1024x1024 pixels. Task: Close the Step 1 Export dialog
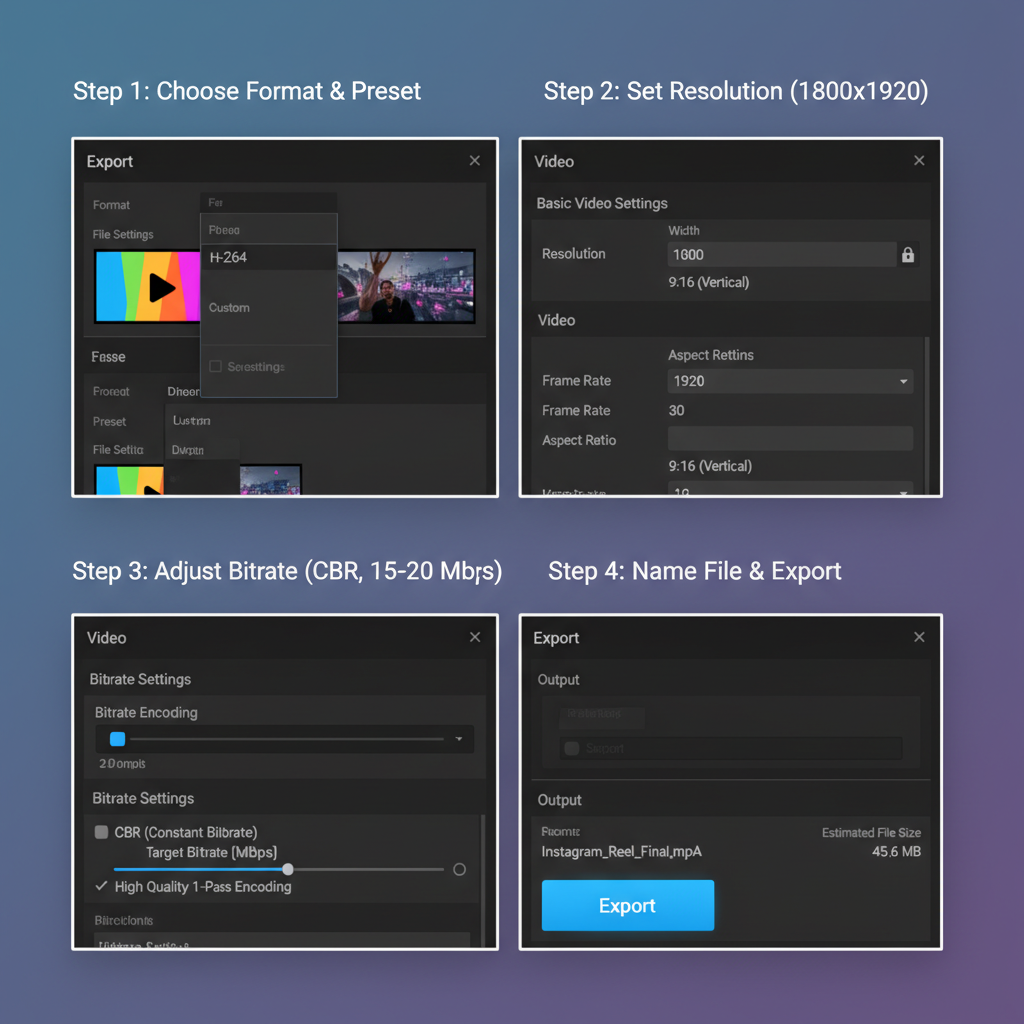click(x=475, y=161)
